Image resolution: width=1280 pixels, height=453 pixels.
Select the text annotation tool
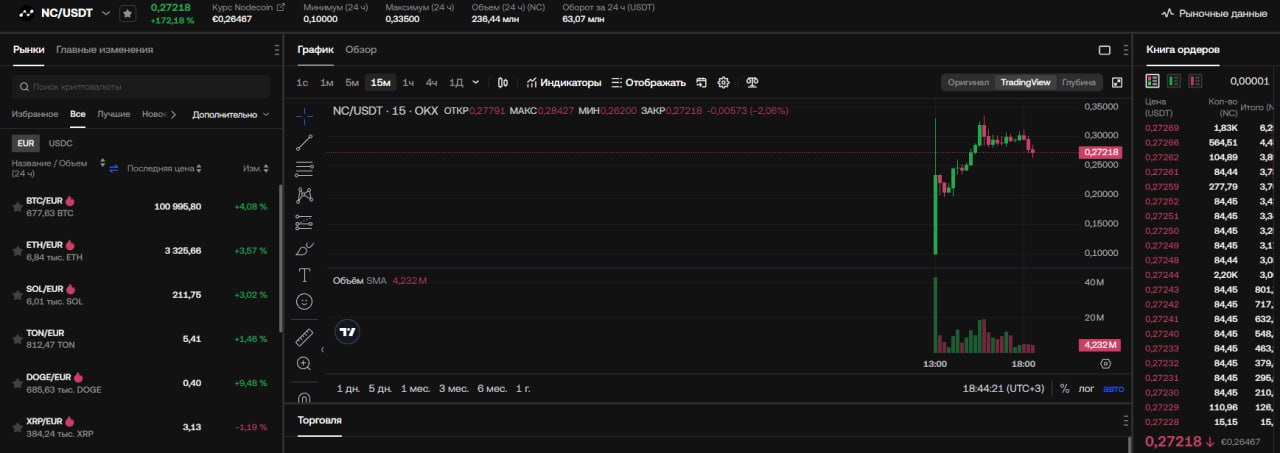click(x=304, y=274)
